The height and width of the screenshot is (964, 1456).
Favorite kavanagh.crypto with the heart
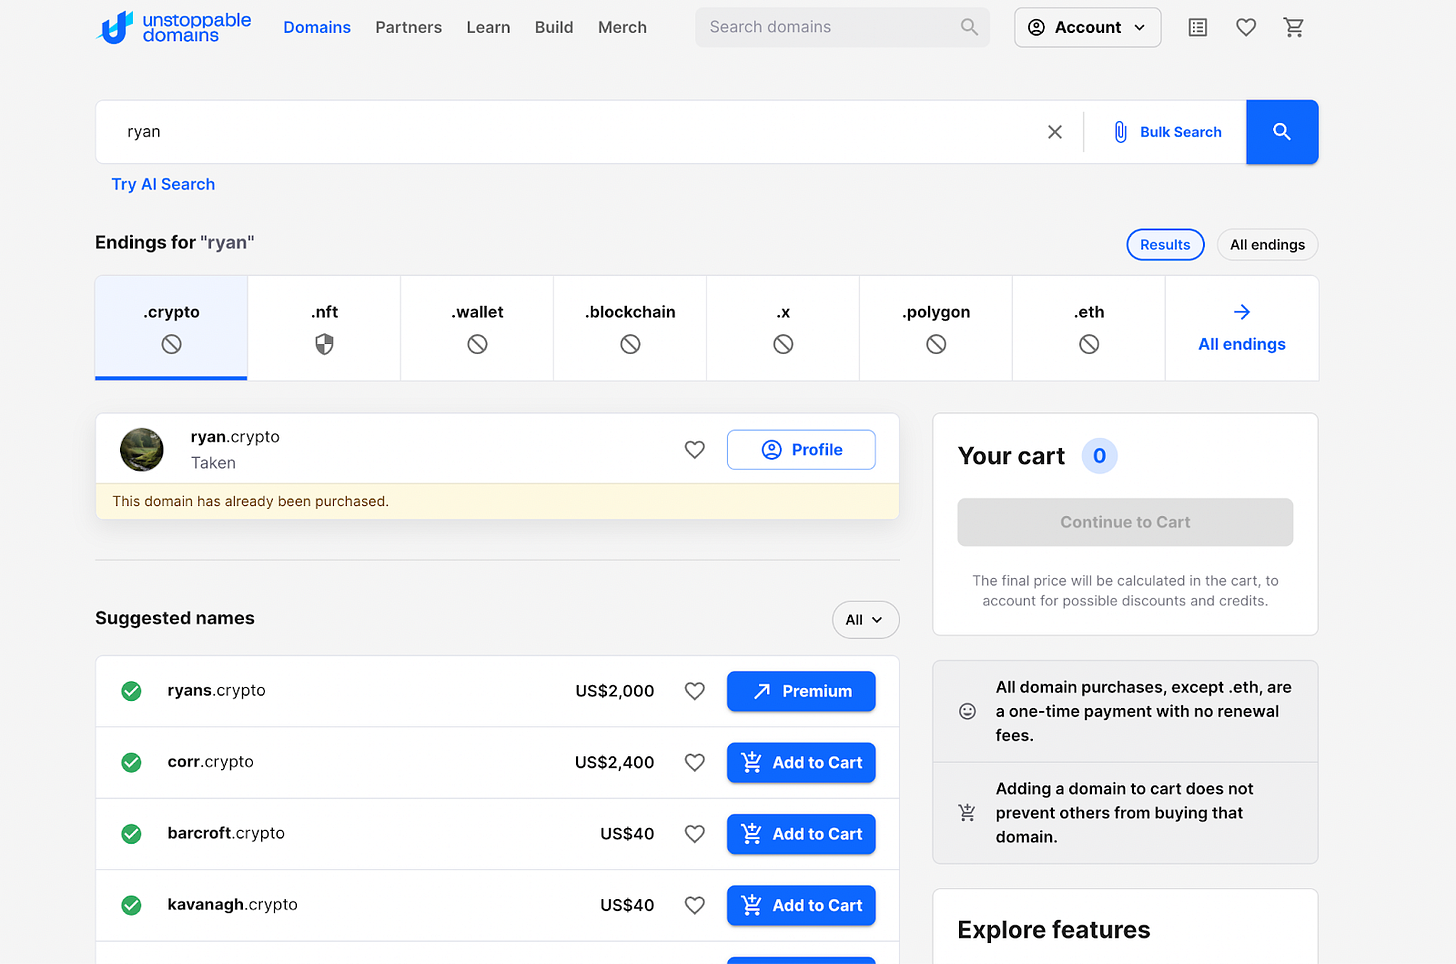point(695,905)
